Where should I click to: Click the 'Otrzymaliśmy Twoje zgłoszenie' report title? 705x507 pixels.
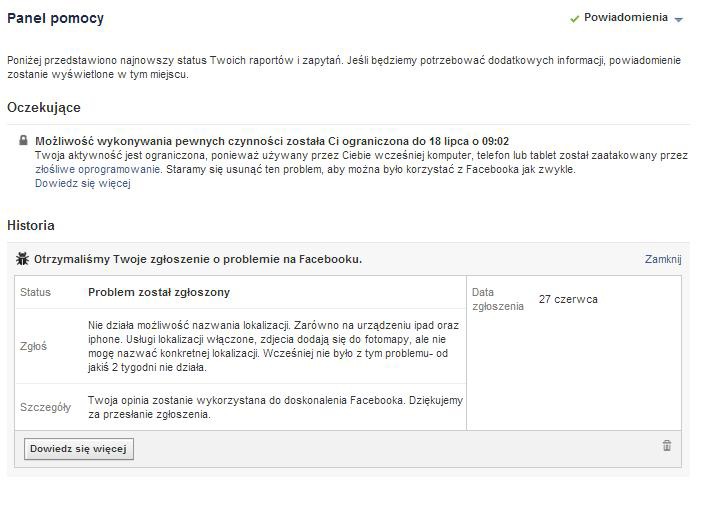[198, 259]
